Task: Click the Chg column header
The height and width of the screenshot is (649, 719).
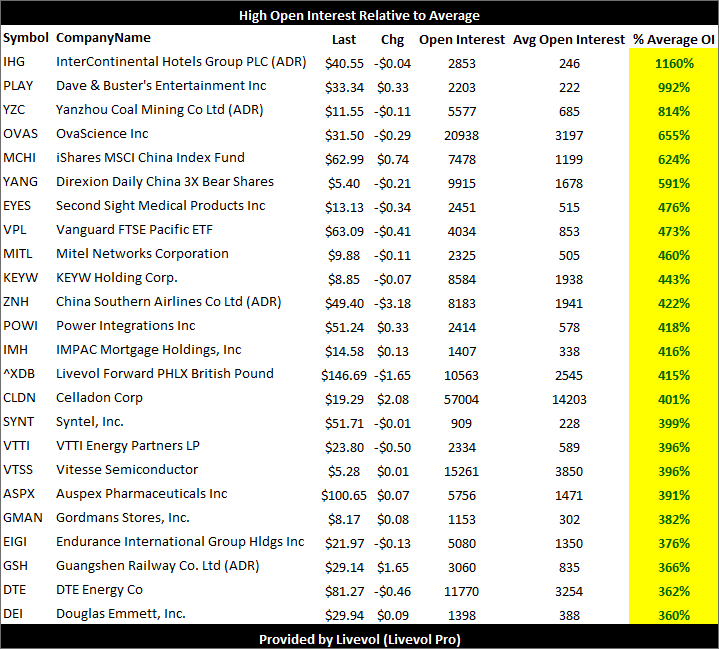Action: coord(393,39)
